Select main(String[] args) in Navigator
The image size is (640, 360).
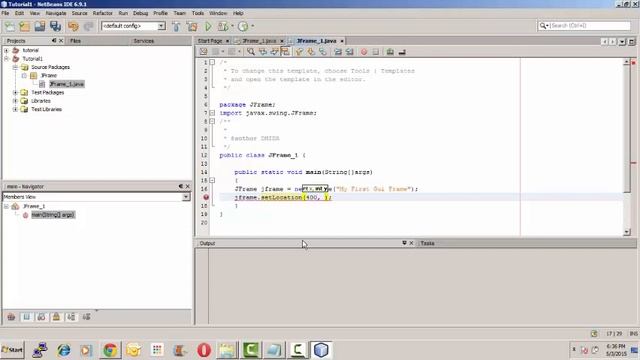coord(53,215)
